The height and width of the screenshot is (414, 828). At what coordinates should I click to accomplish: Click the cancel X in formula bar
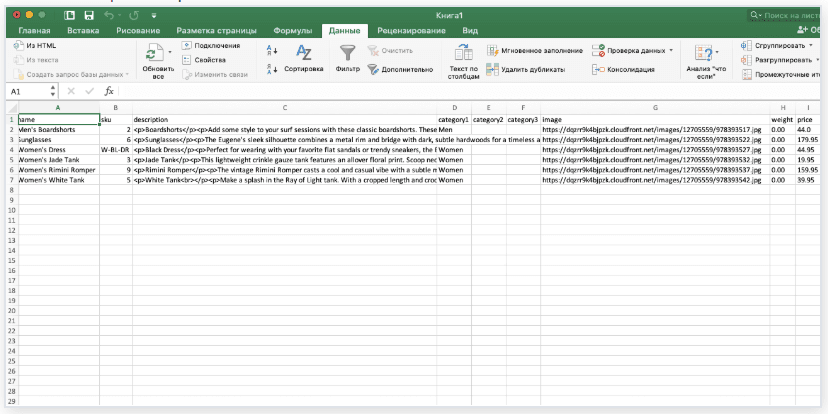coord(71,91)
